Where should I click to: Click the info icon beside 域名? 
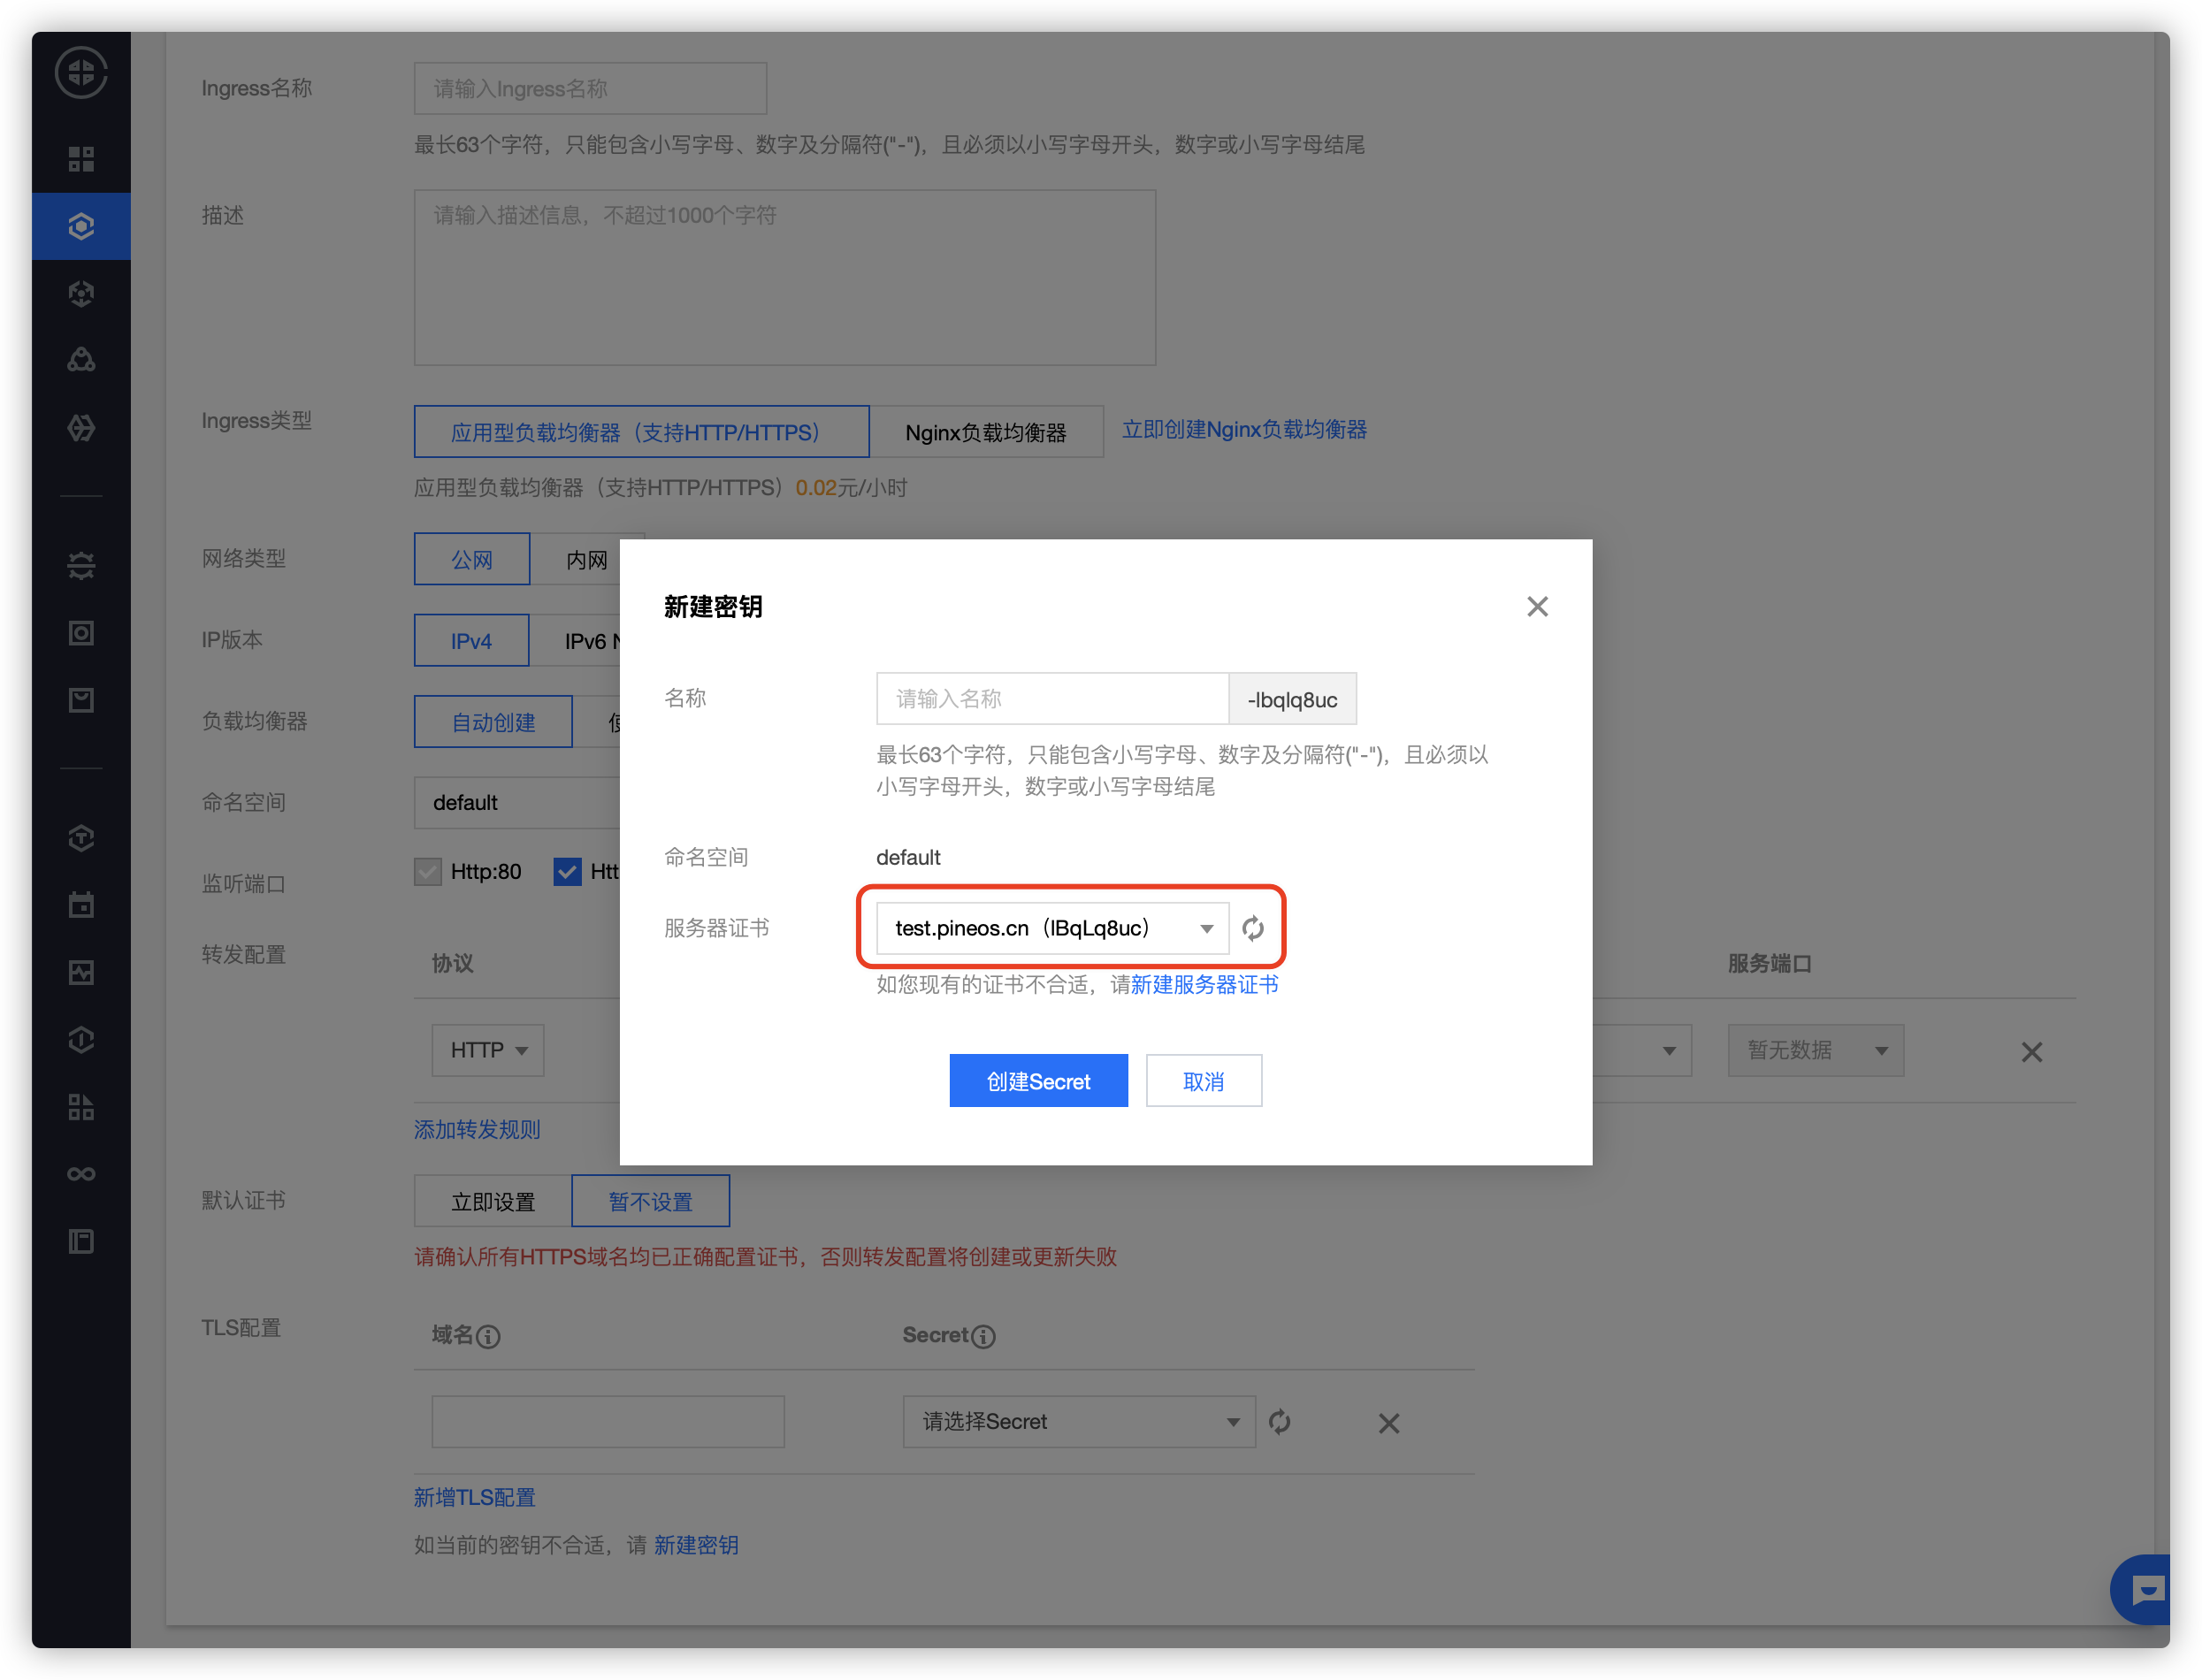click(x=488, y=1337)
